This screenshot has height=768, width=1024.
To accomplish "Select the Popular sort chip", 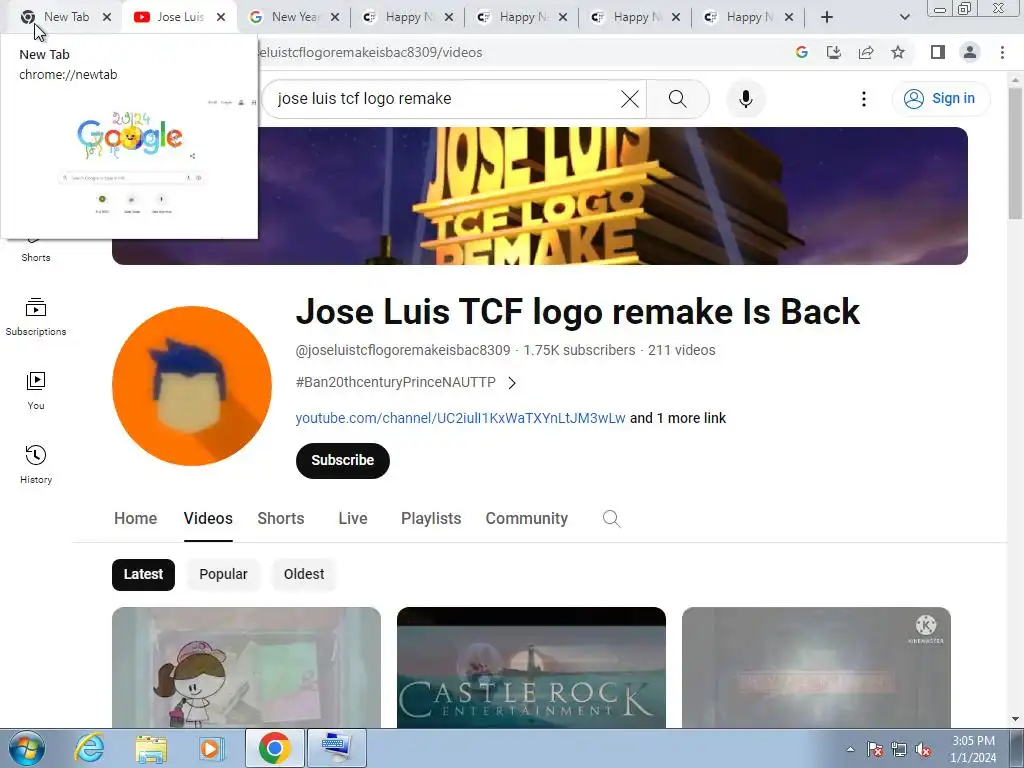I will (223, 575).
